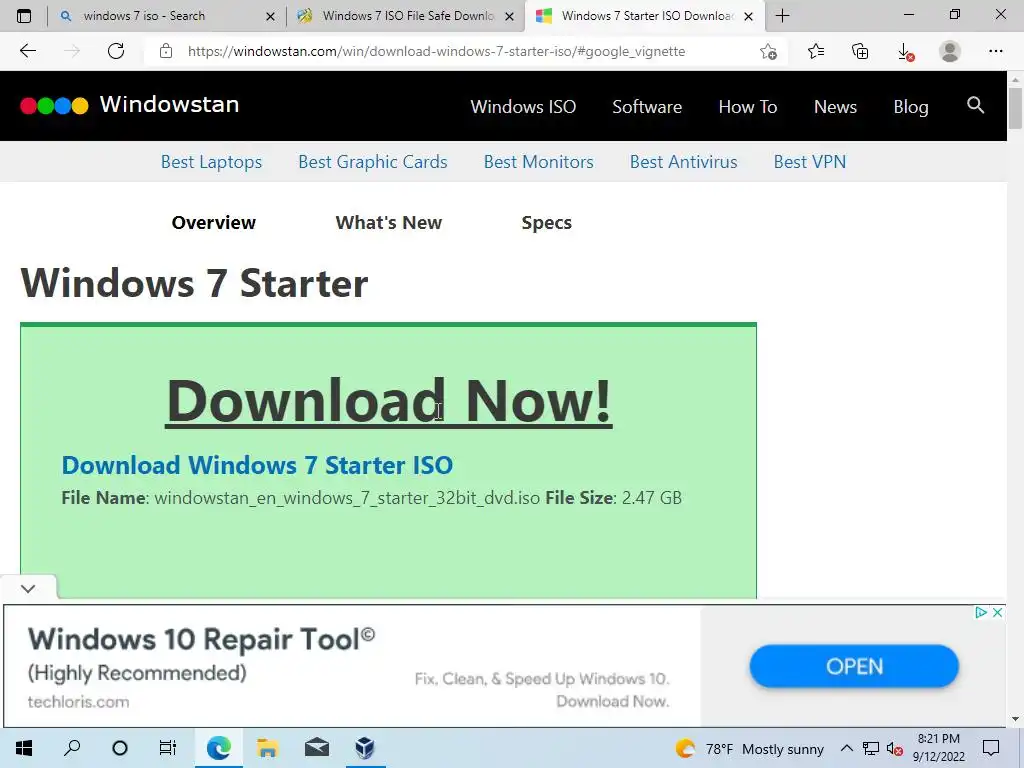This screenshot has width=1024, height=768.
Task: Open the Best Antivirus link
Action: pos(684,162)
